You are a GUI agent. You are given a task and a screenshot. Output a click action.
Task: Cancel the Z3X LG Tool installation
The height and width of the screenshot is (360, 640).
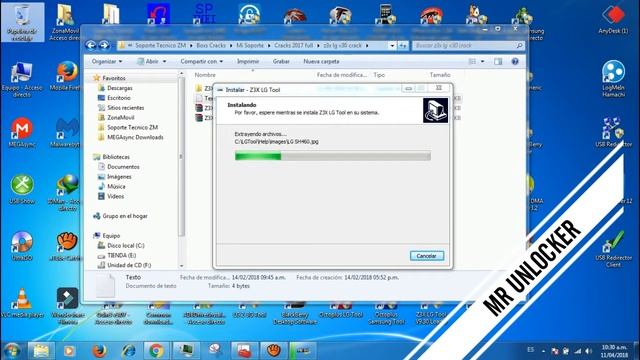tap(427, 256)
